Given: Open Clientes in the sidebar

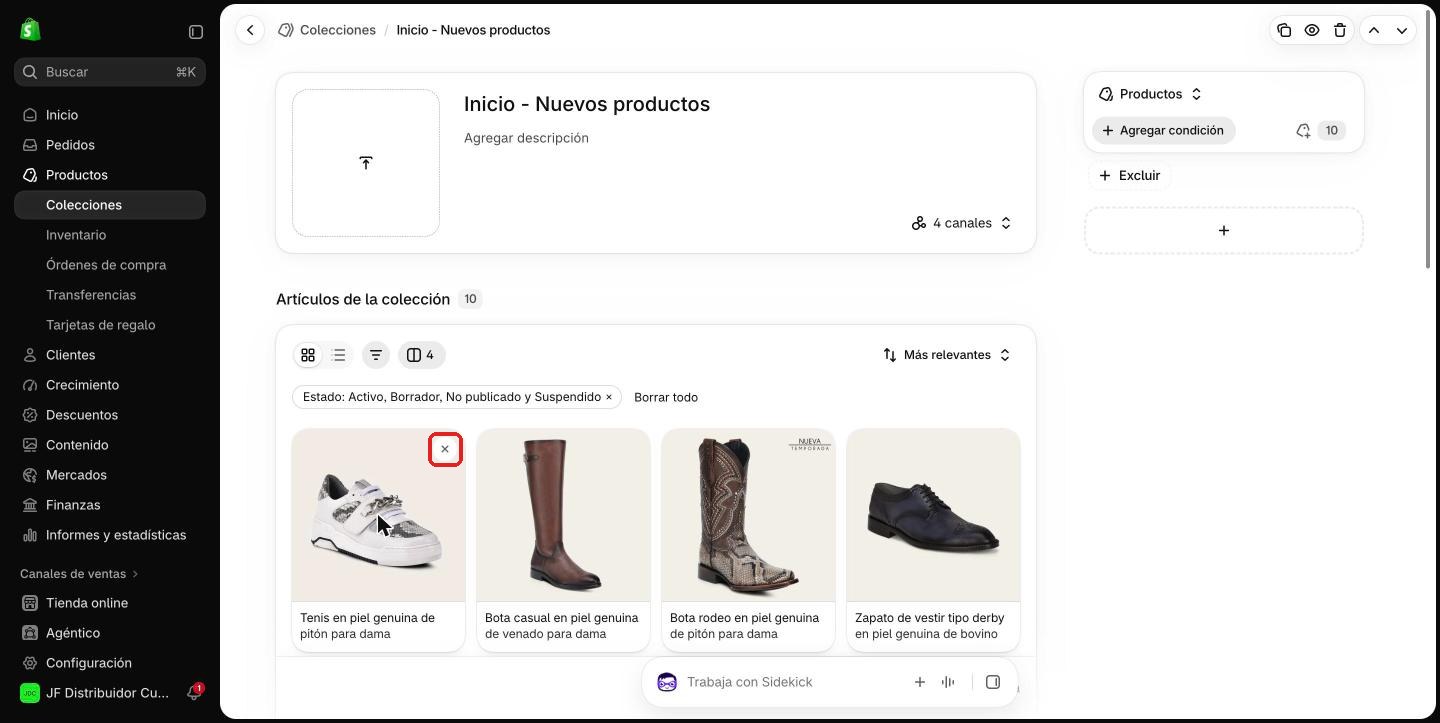Looking at the screenshot, I should point(110,355).
